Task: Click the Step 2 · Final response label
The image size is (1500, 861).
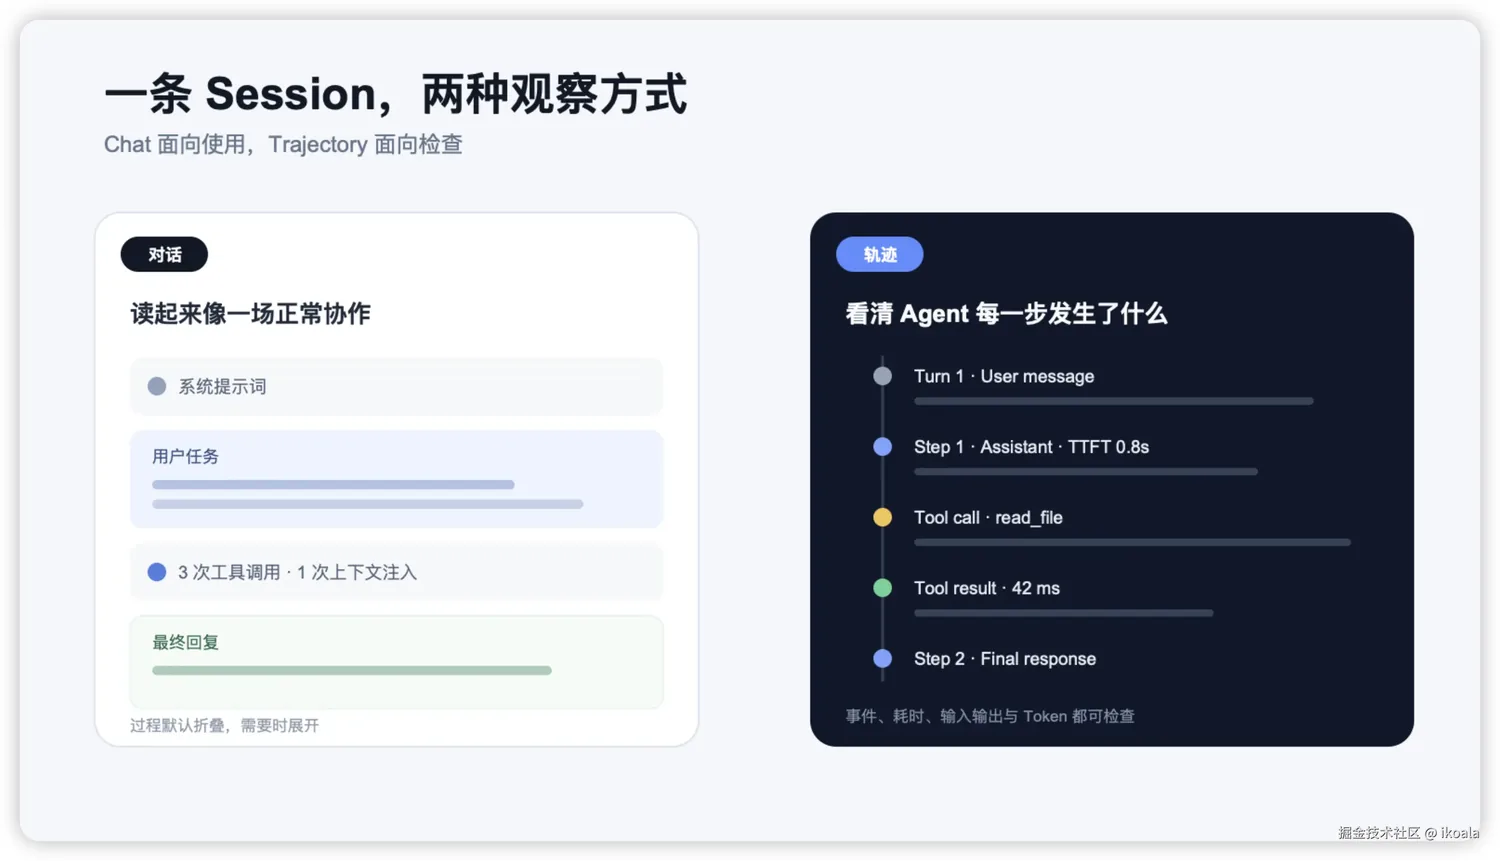Action: [x=1005, y=659]
